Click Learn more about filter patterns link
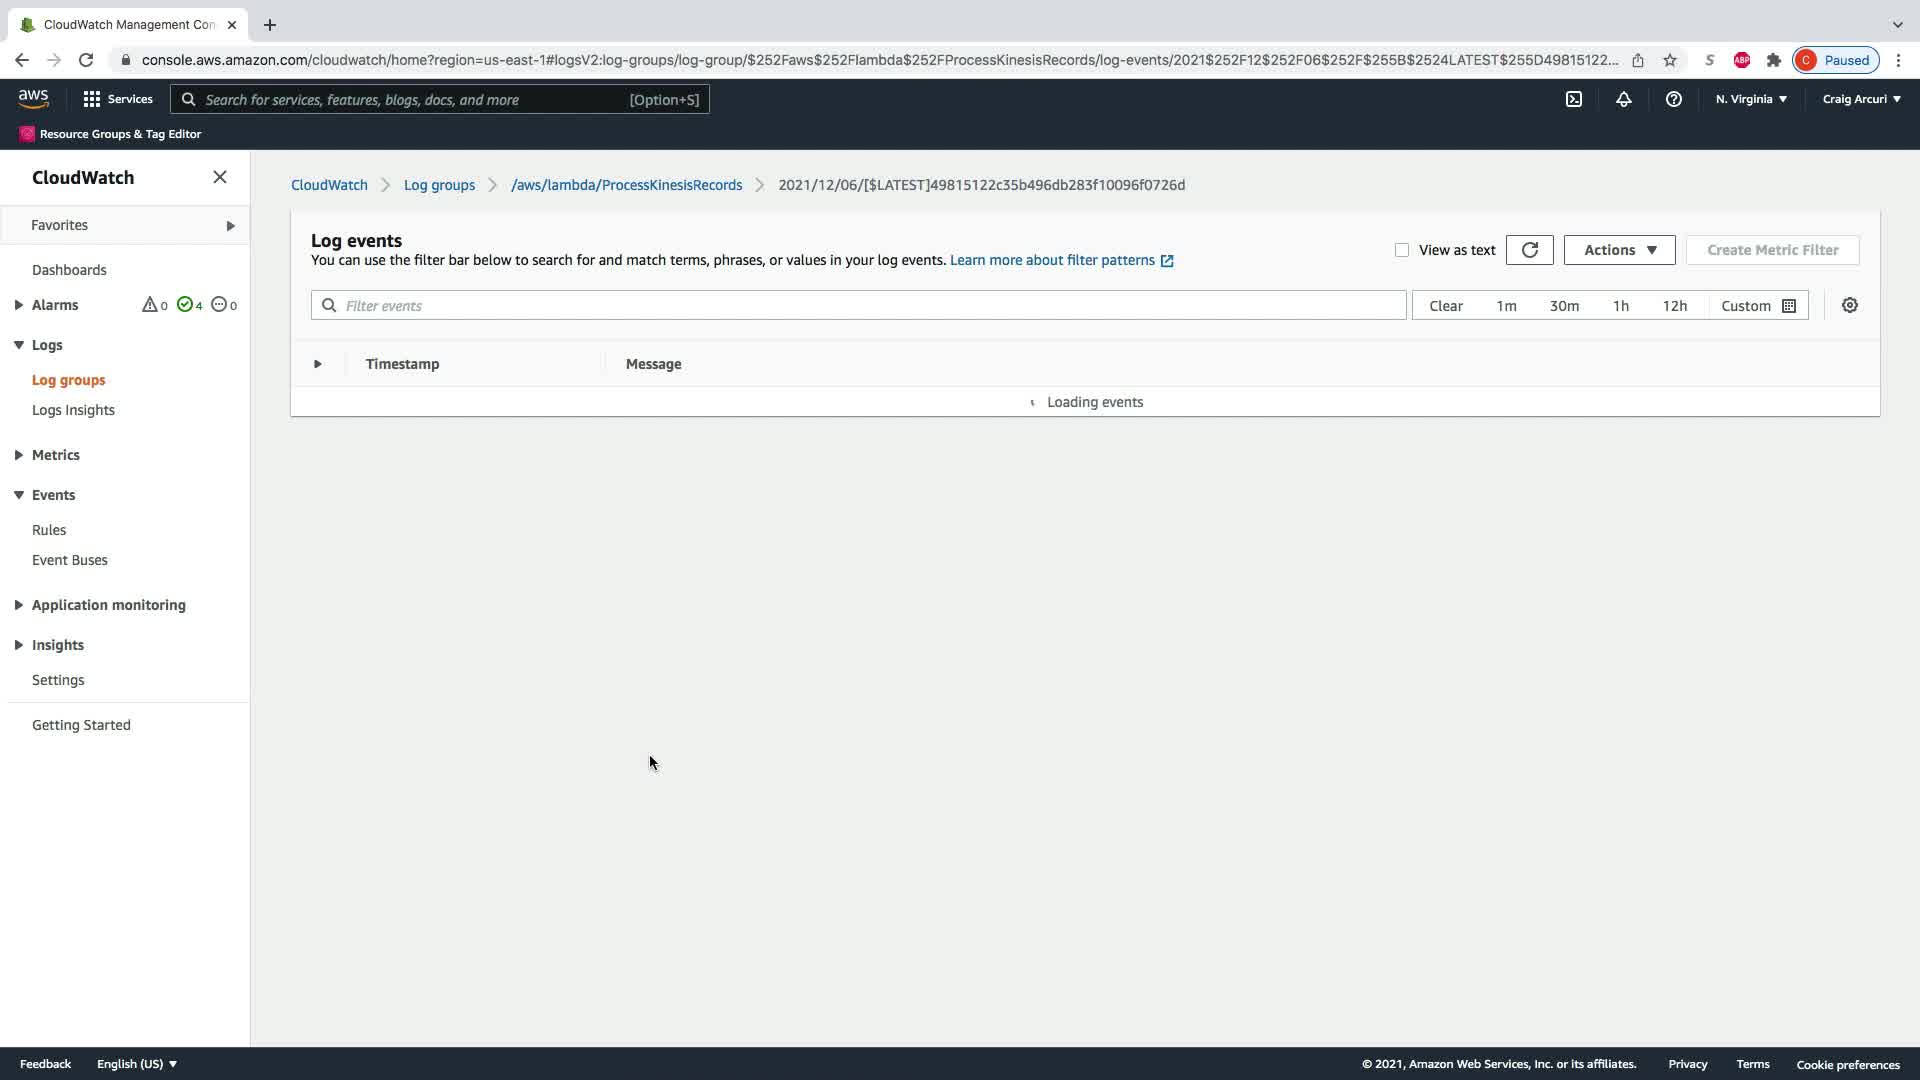This screenshot has height=1080, width=1920. pyautogui.click(x=1052, y=260)
